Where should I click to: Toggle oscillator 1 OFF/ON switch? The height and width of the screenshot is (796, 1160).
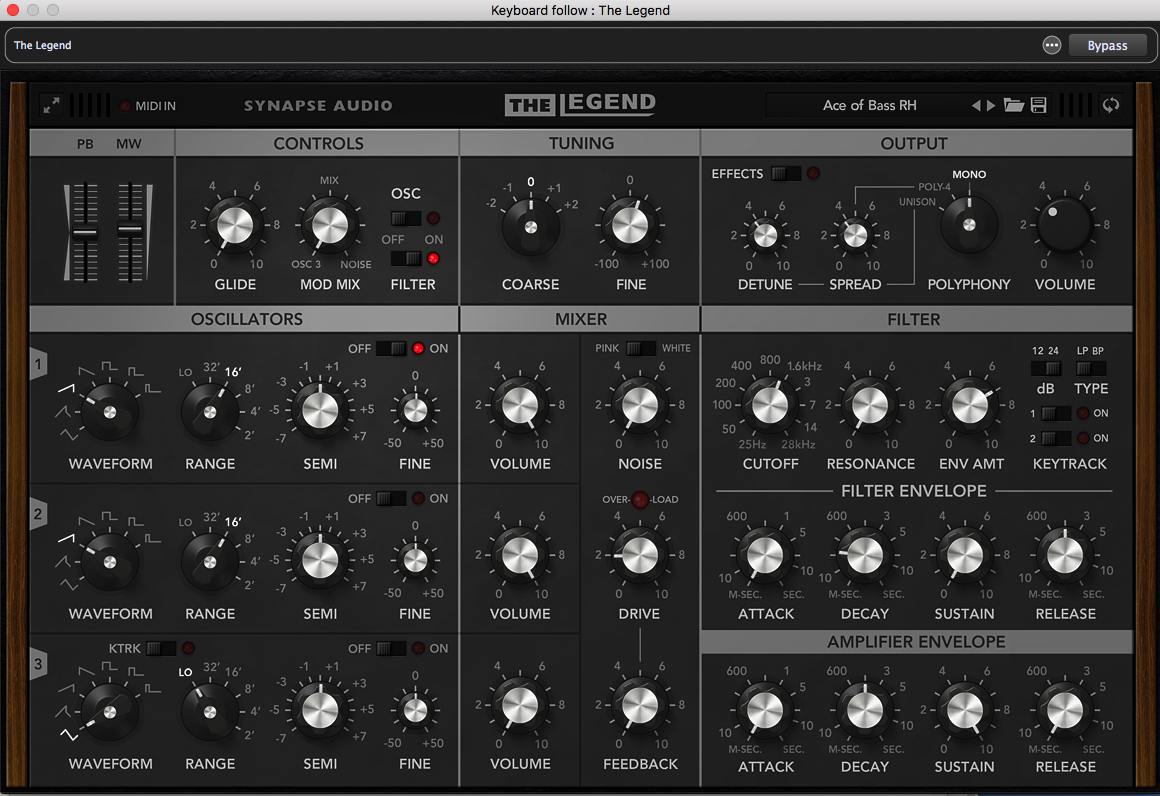coord(391,348)
